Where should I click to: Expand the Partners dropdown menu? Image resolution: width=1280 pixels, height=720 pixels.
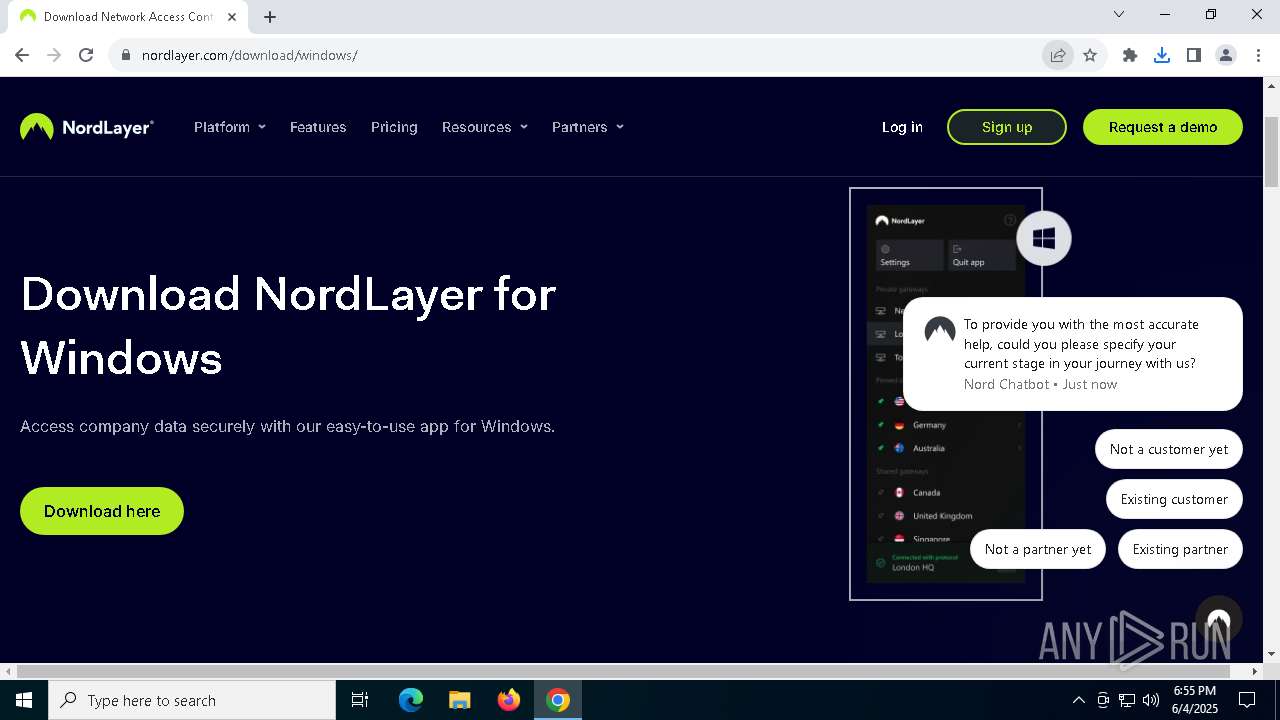[x=588, y=127]
